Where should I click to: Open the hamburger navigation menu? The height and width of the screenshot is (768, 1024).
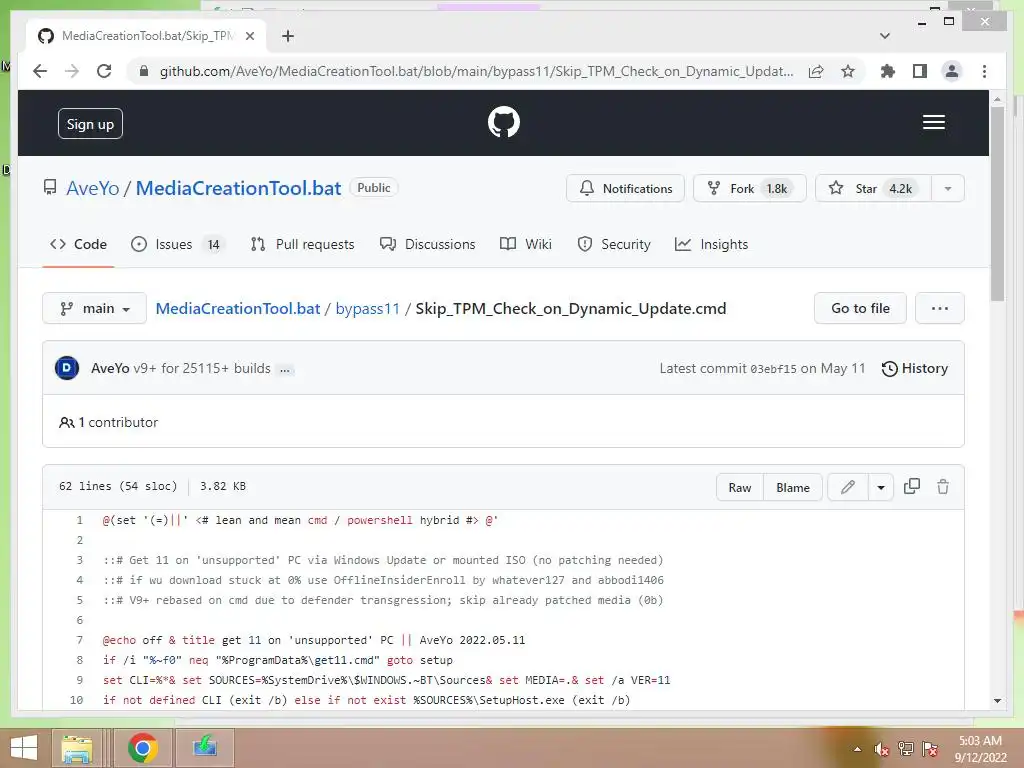point(933,122)
